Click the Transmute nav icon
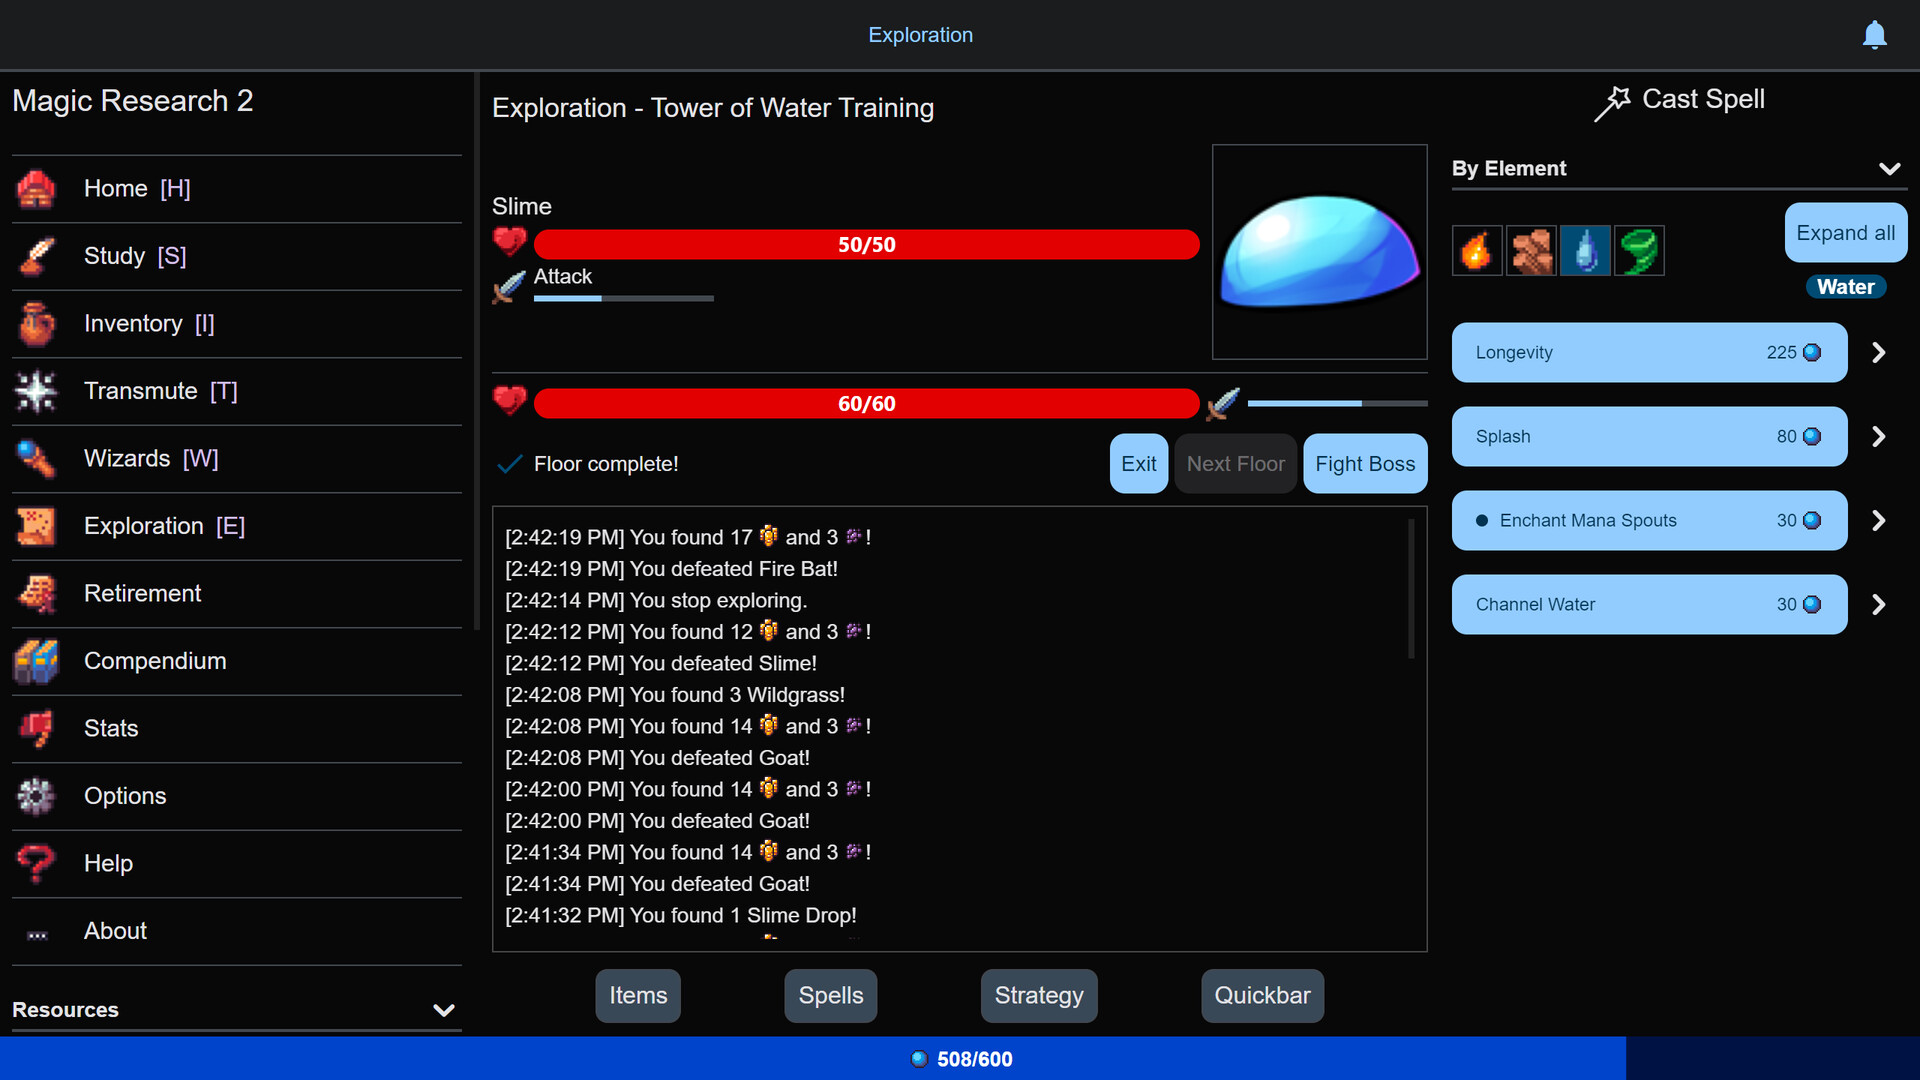1920x1080 pixels. click(36, 390)
